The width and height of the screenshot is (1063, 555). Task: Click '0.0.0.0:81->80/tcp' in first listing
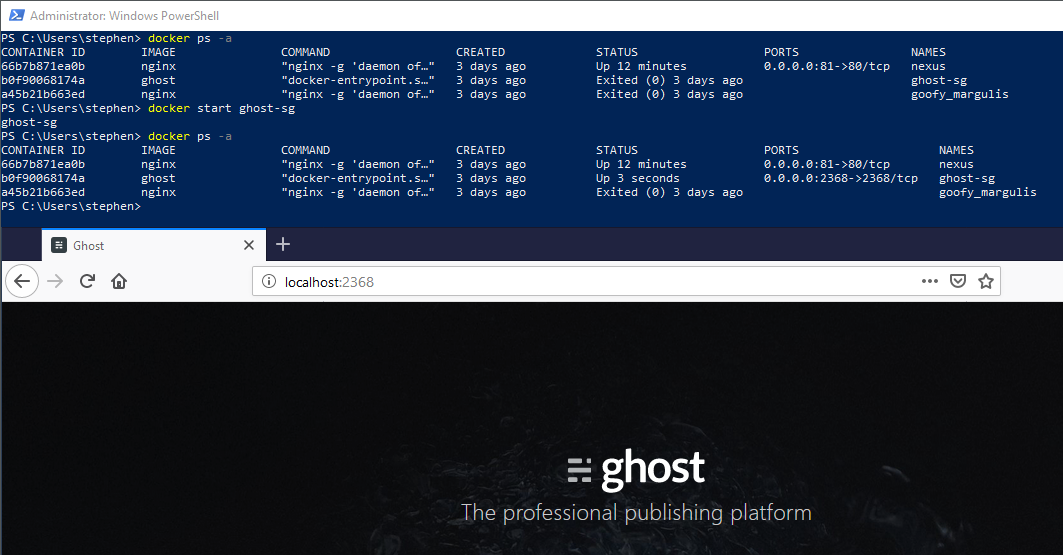(826, 66)
